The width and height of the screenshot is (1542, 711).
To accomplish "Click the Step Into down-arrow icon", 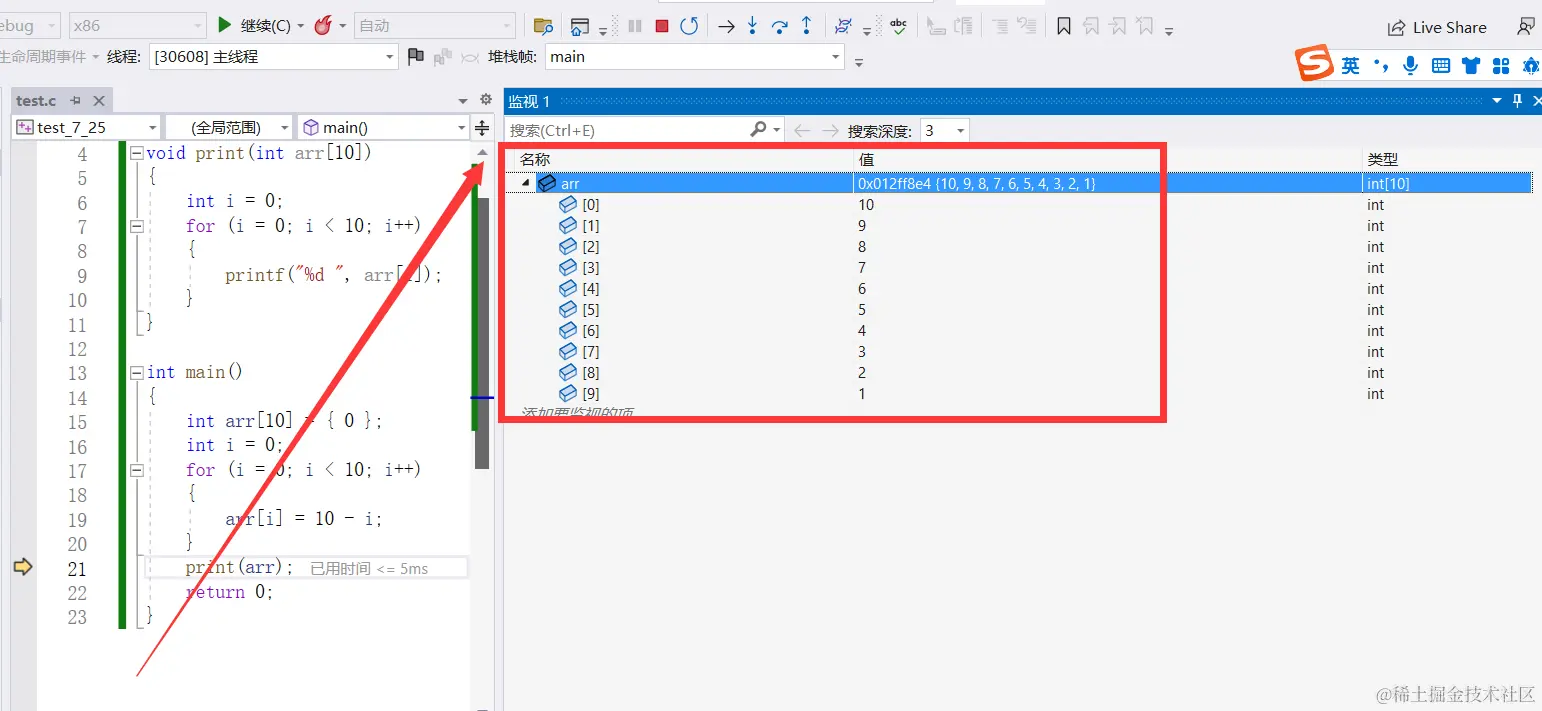I will (753, 26).
